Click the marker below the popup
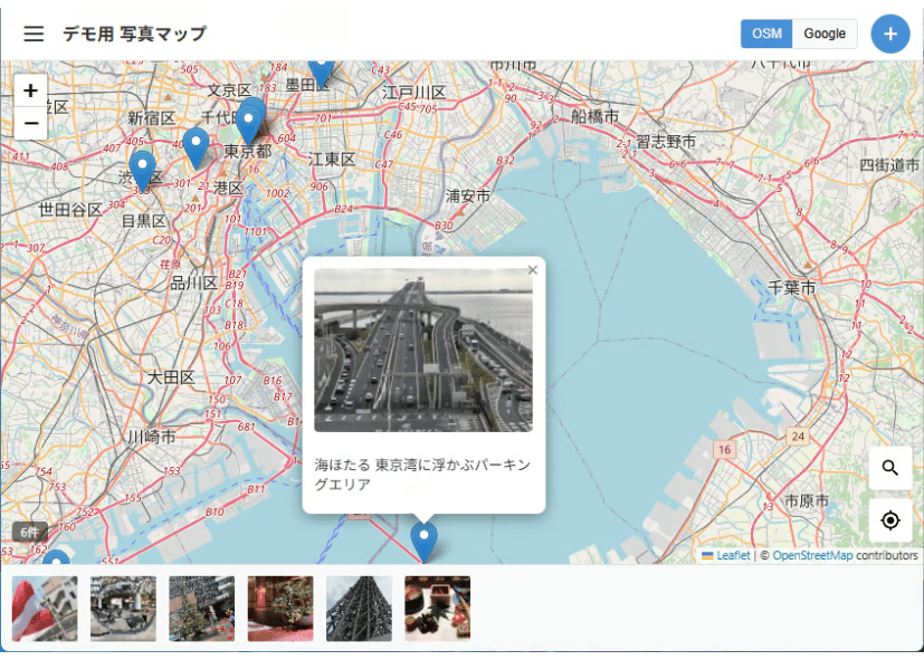This screenshot has height=660, width=924. (424, 542)
